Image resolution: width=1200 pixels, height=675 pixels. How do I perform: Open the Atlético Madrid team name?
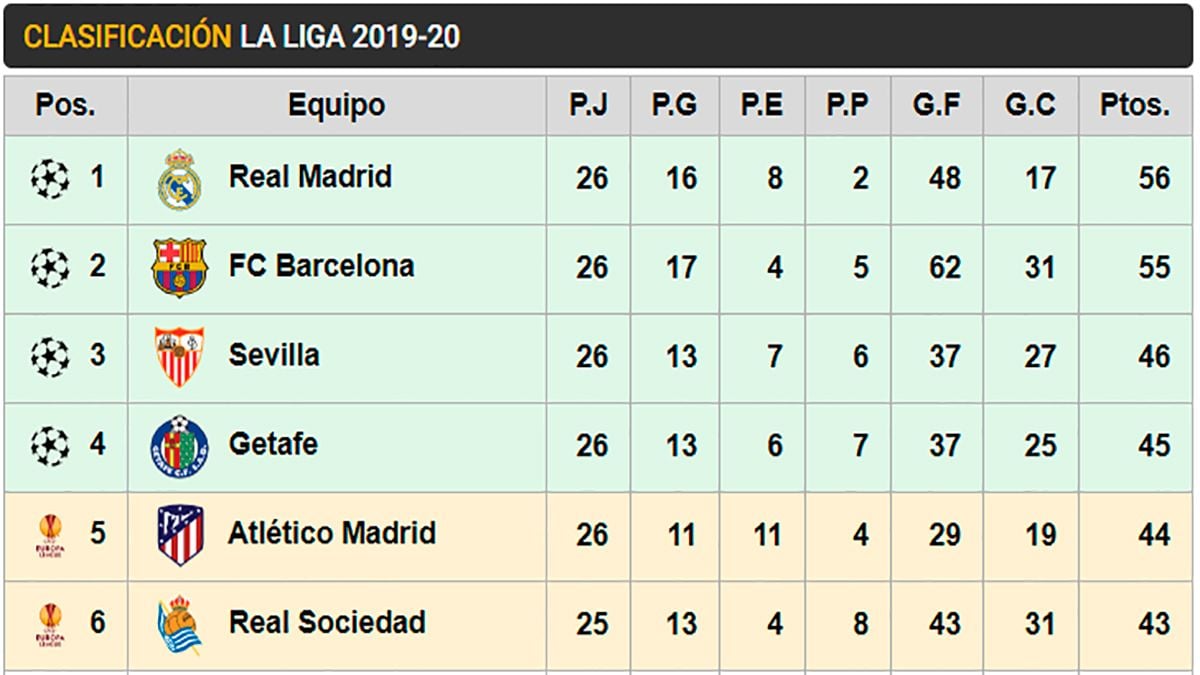click(332, 534)
